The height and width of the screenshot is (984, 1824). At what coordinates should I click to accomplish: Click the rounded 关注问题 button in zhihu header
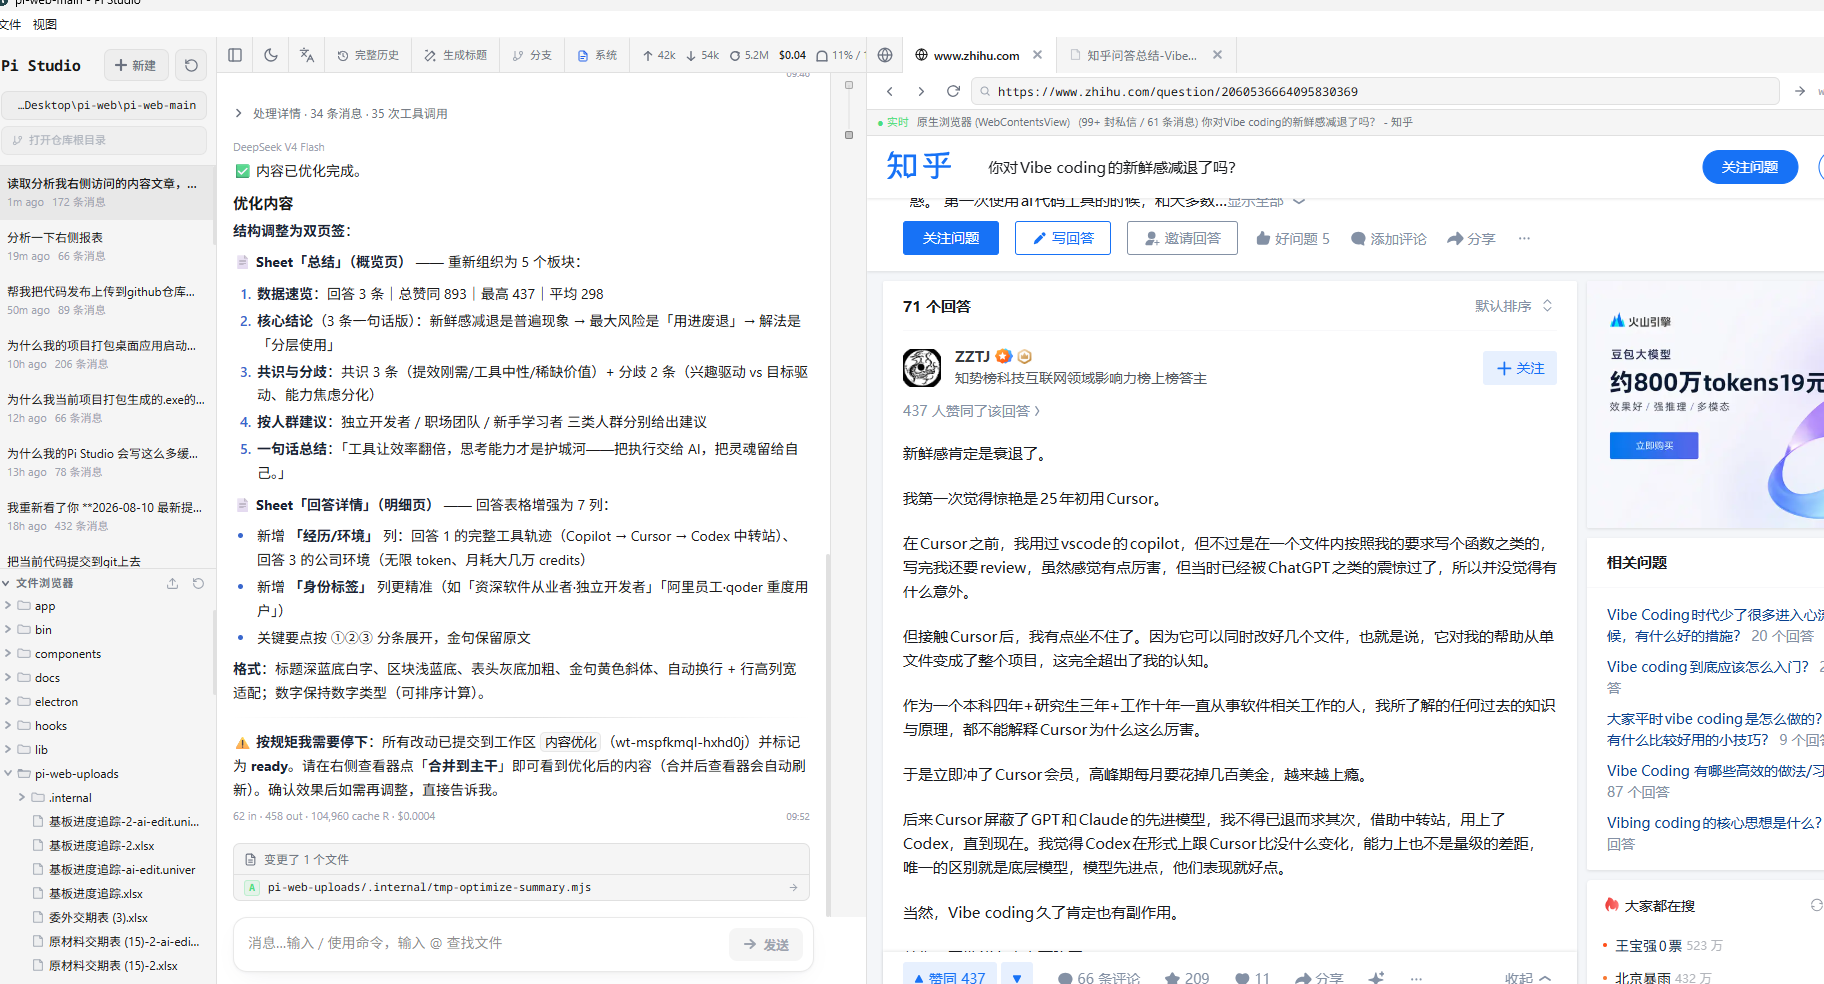coord(1750,167)
